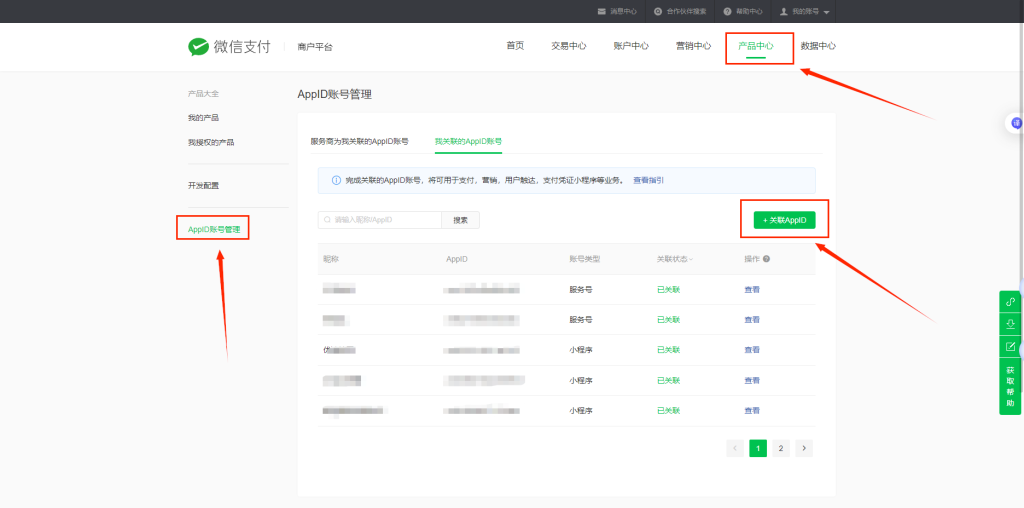Image resolution: width=1024 pixels, height=508 pixels.
Task: Click the edit note icon in green side panel
Action: (x=1010, y=346)
